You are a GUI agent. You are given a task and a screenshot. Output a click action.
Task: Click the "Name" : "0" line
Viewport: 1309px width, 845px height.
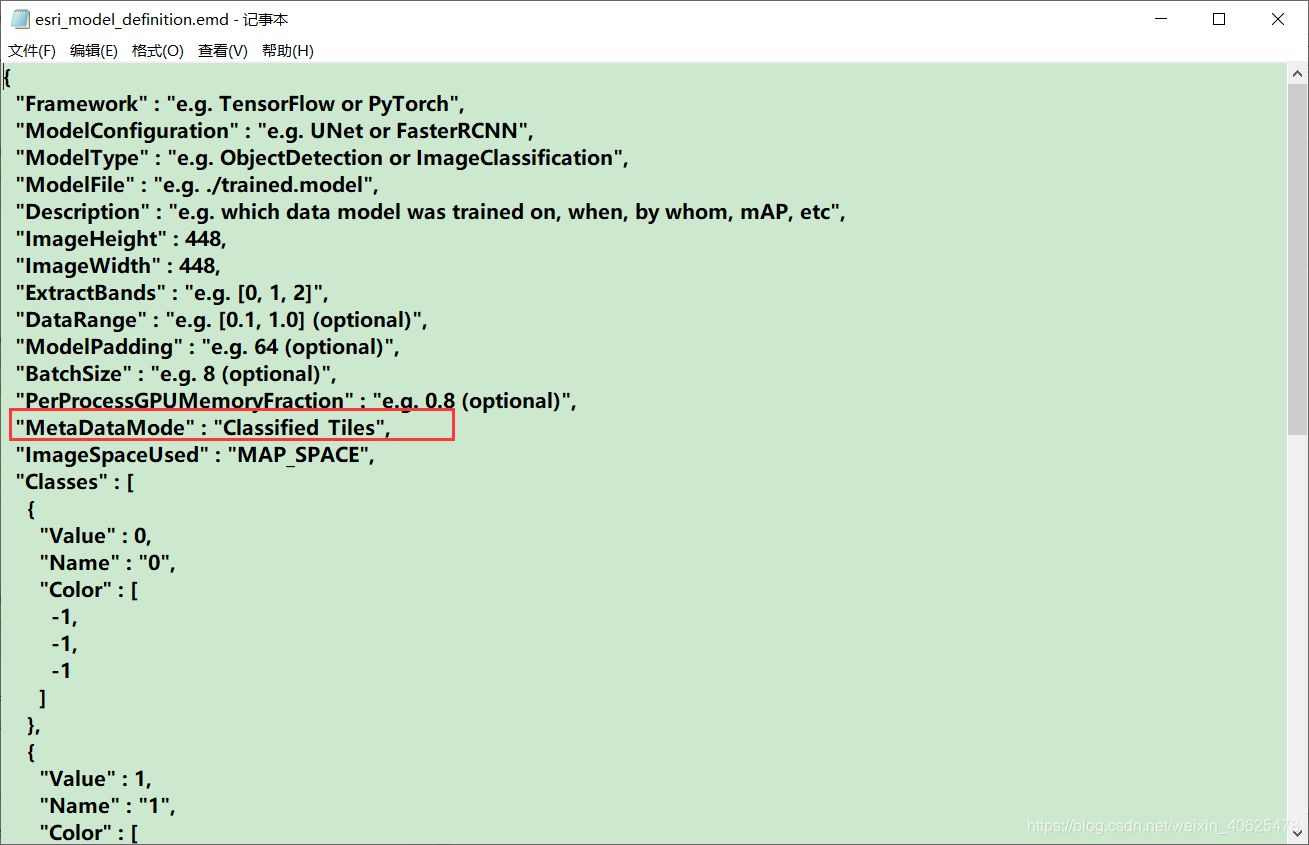tap(107, 563)
